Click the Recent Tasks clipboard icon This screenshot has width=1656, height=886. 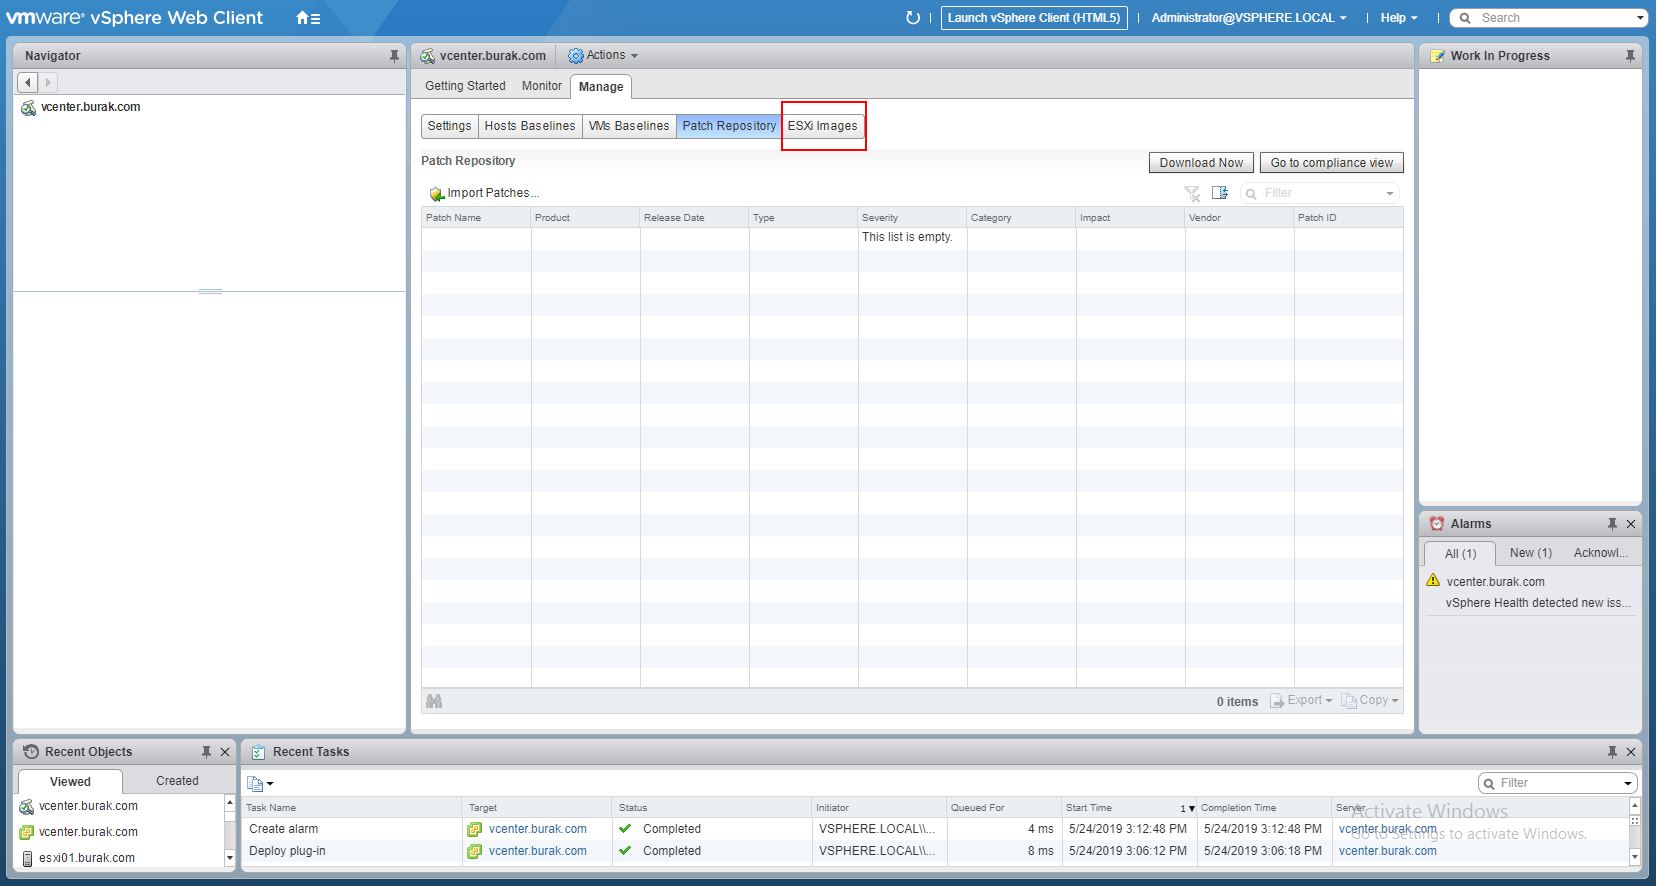(258, 752)
